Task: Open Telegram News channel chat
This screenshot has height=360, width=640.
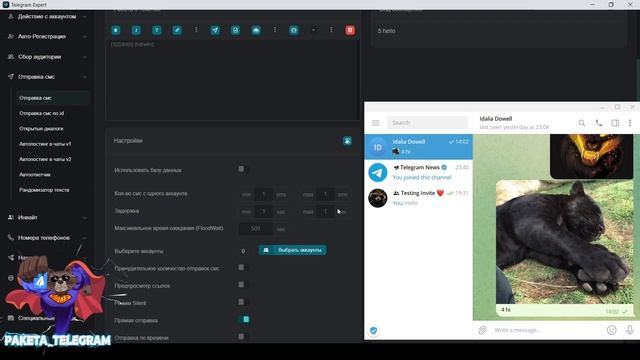Action: [x=418, y=172]
